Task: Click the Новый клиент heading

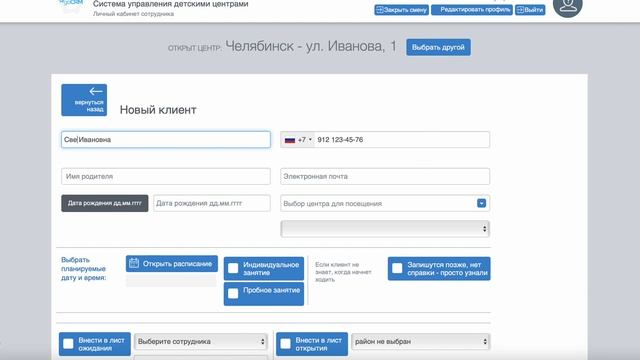Action: point(158,110)
